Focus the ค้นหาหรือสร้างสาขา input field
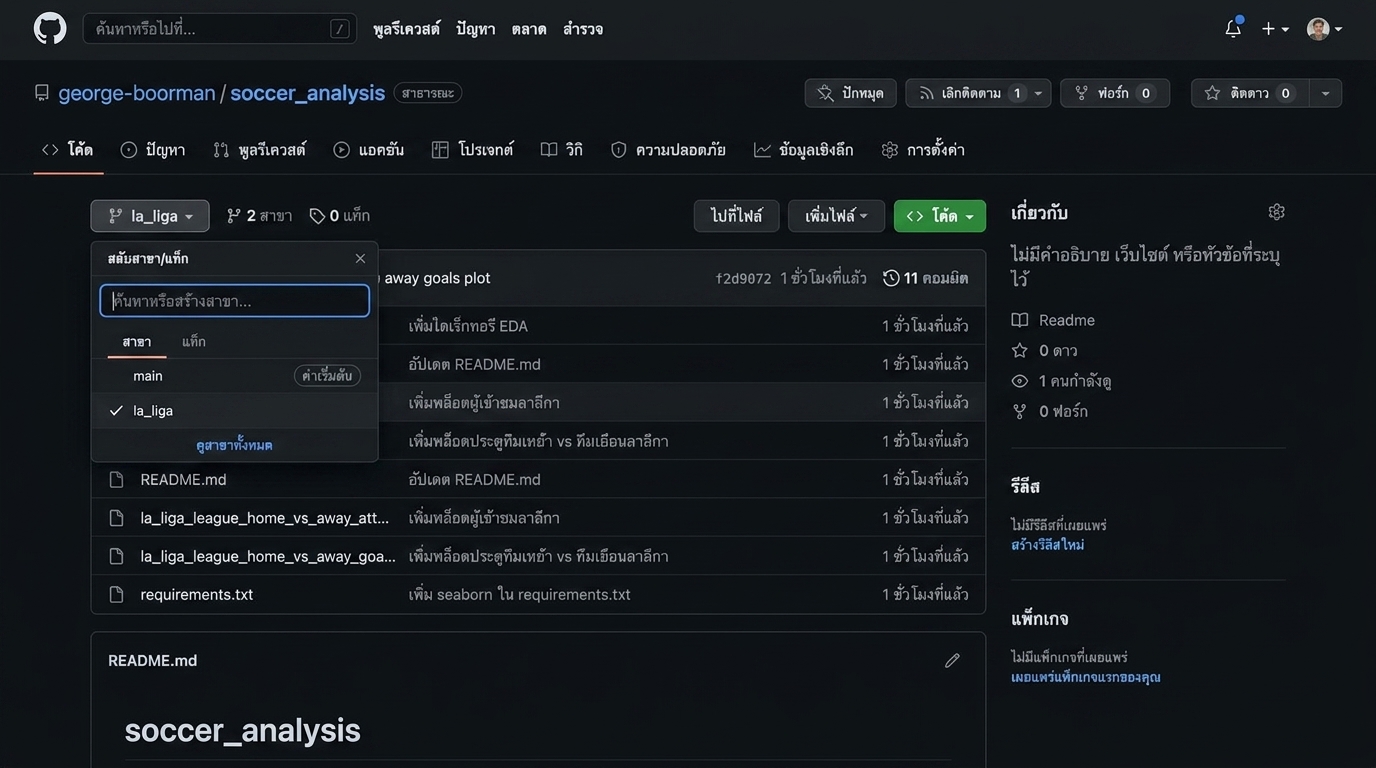 (235, 301)
